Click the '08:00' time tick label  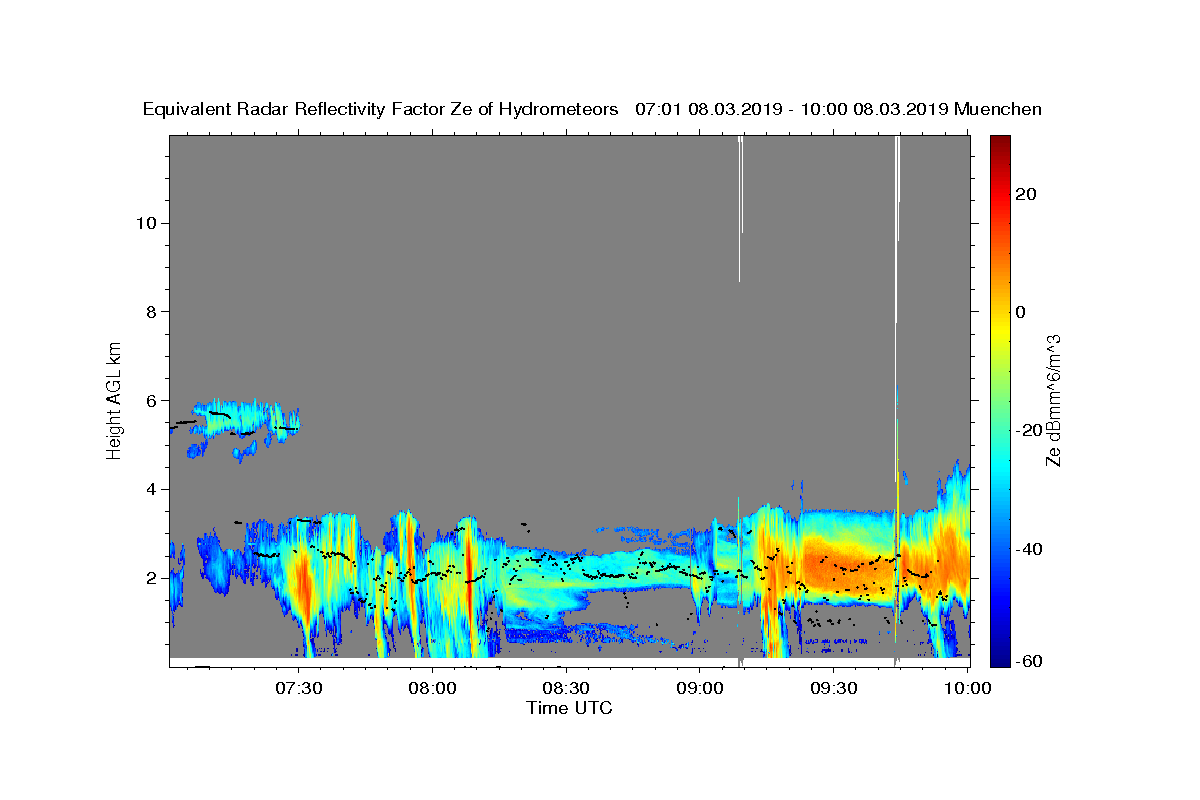[x=433, y=689]
